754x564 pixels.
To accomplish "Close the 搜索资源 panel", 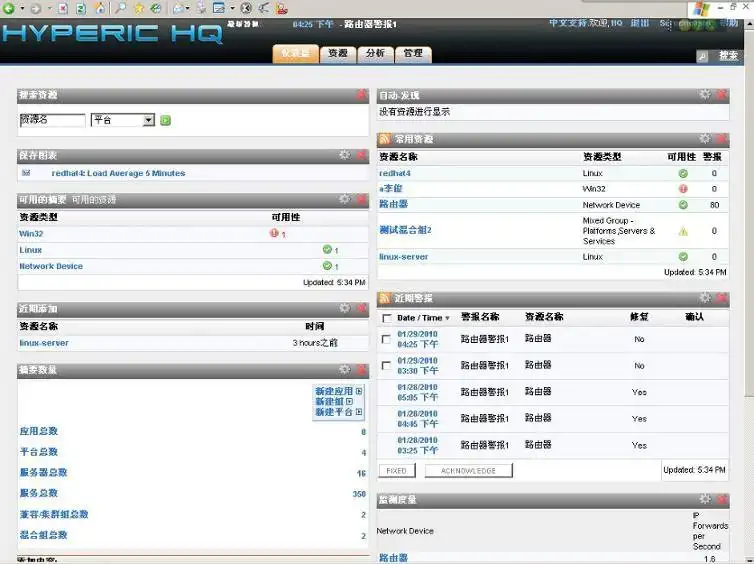I will 362,95.
